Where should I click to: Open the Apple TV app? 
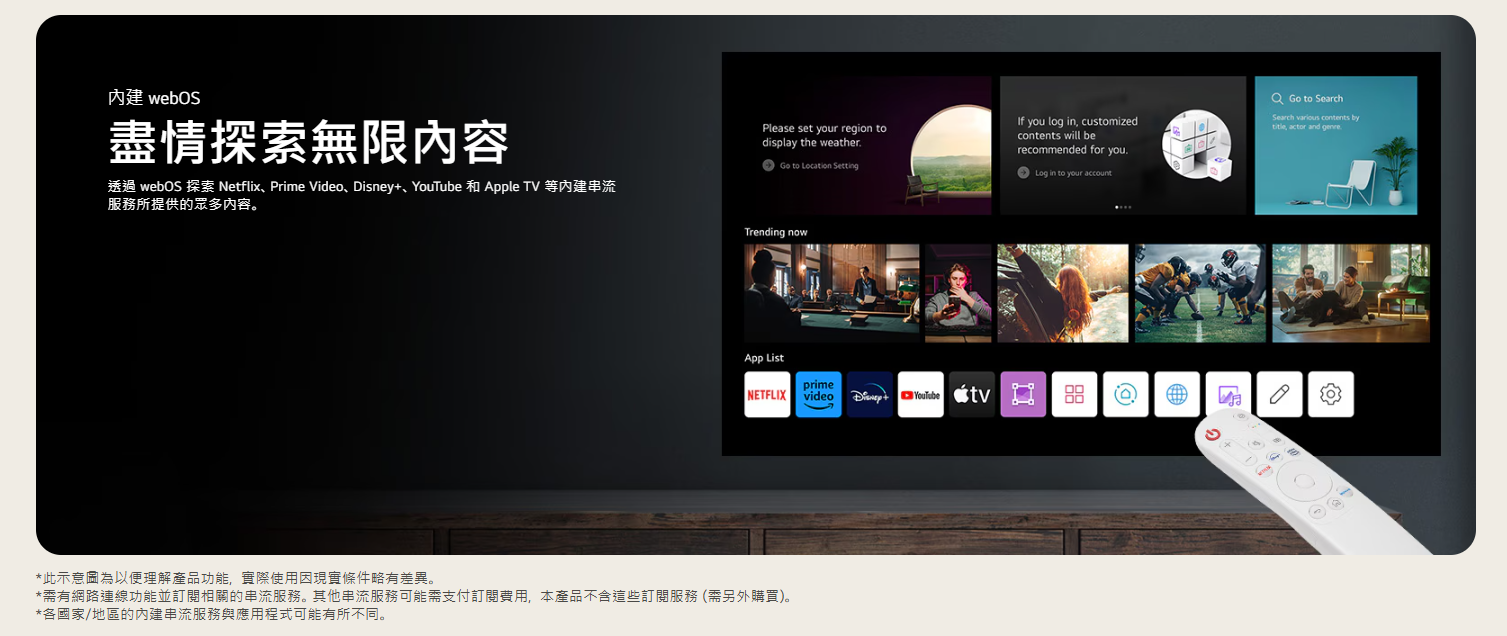click(971, 395)
